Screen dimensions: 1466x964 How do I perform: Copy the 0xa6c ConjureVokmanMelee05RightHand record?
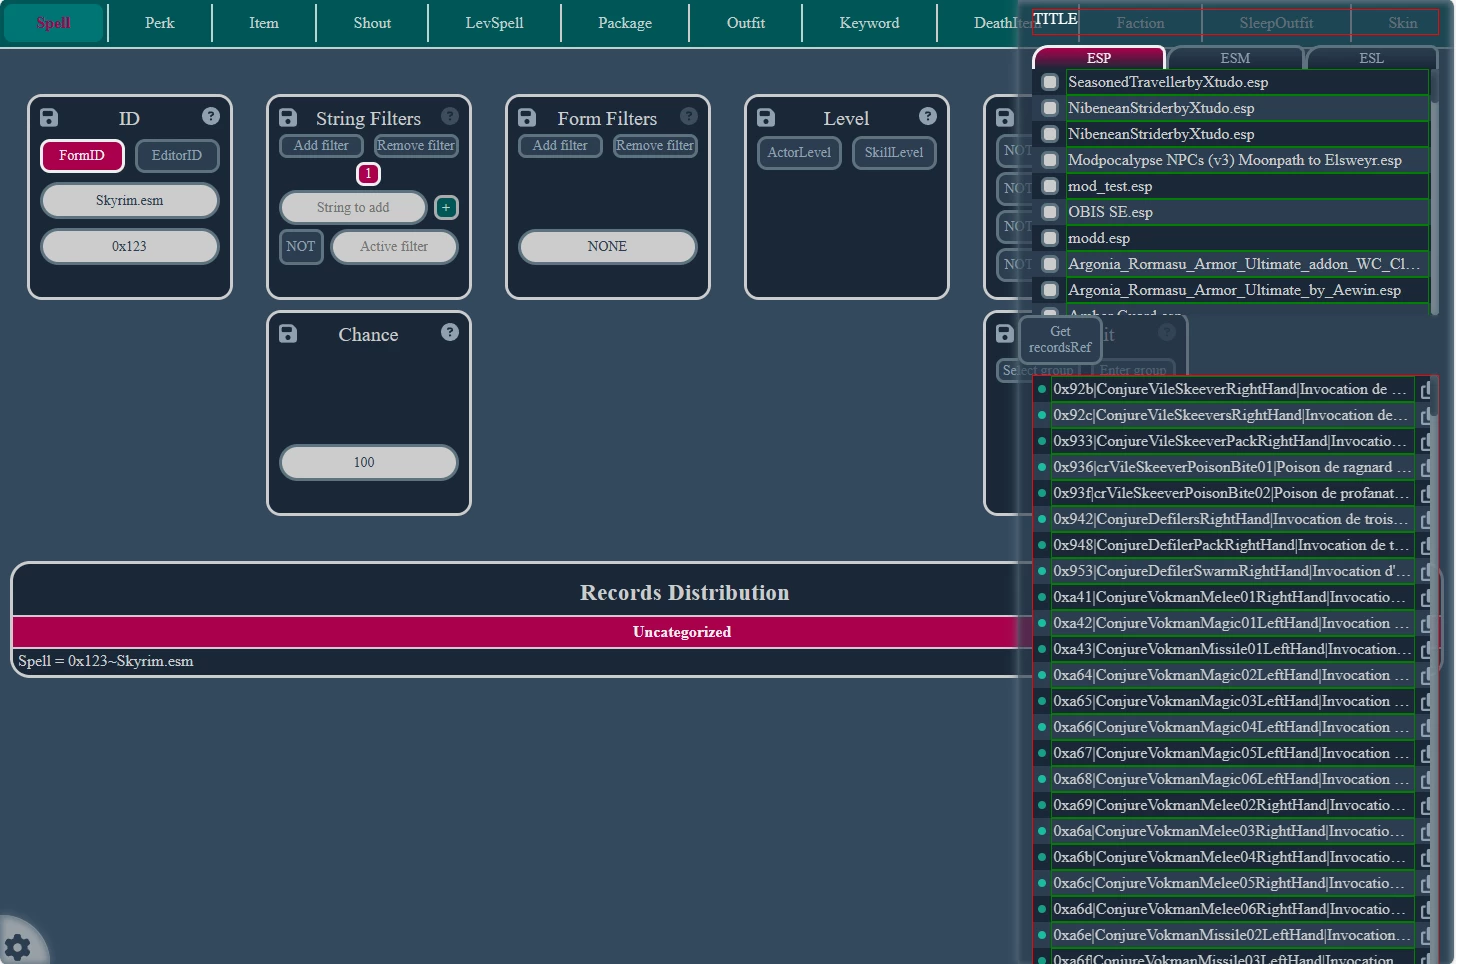pyautogui.click(x=1426, y=884)
